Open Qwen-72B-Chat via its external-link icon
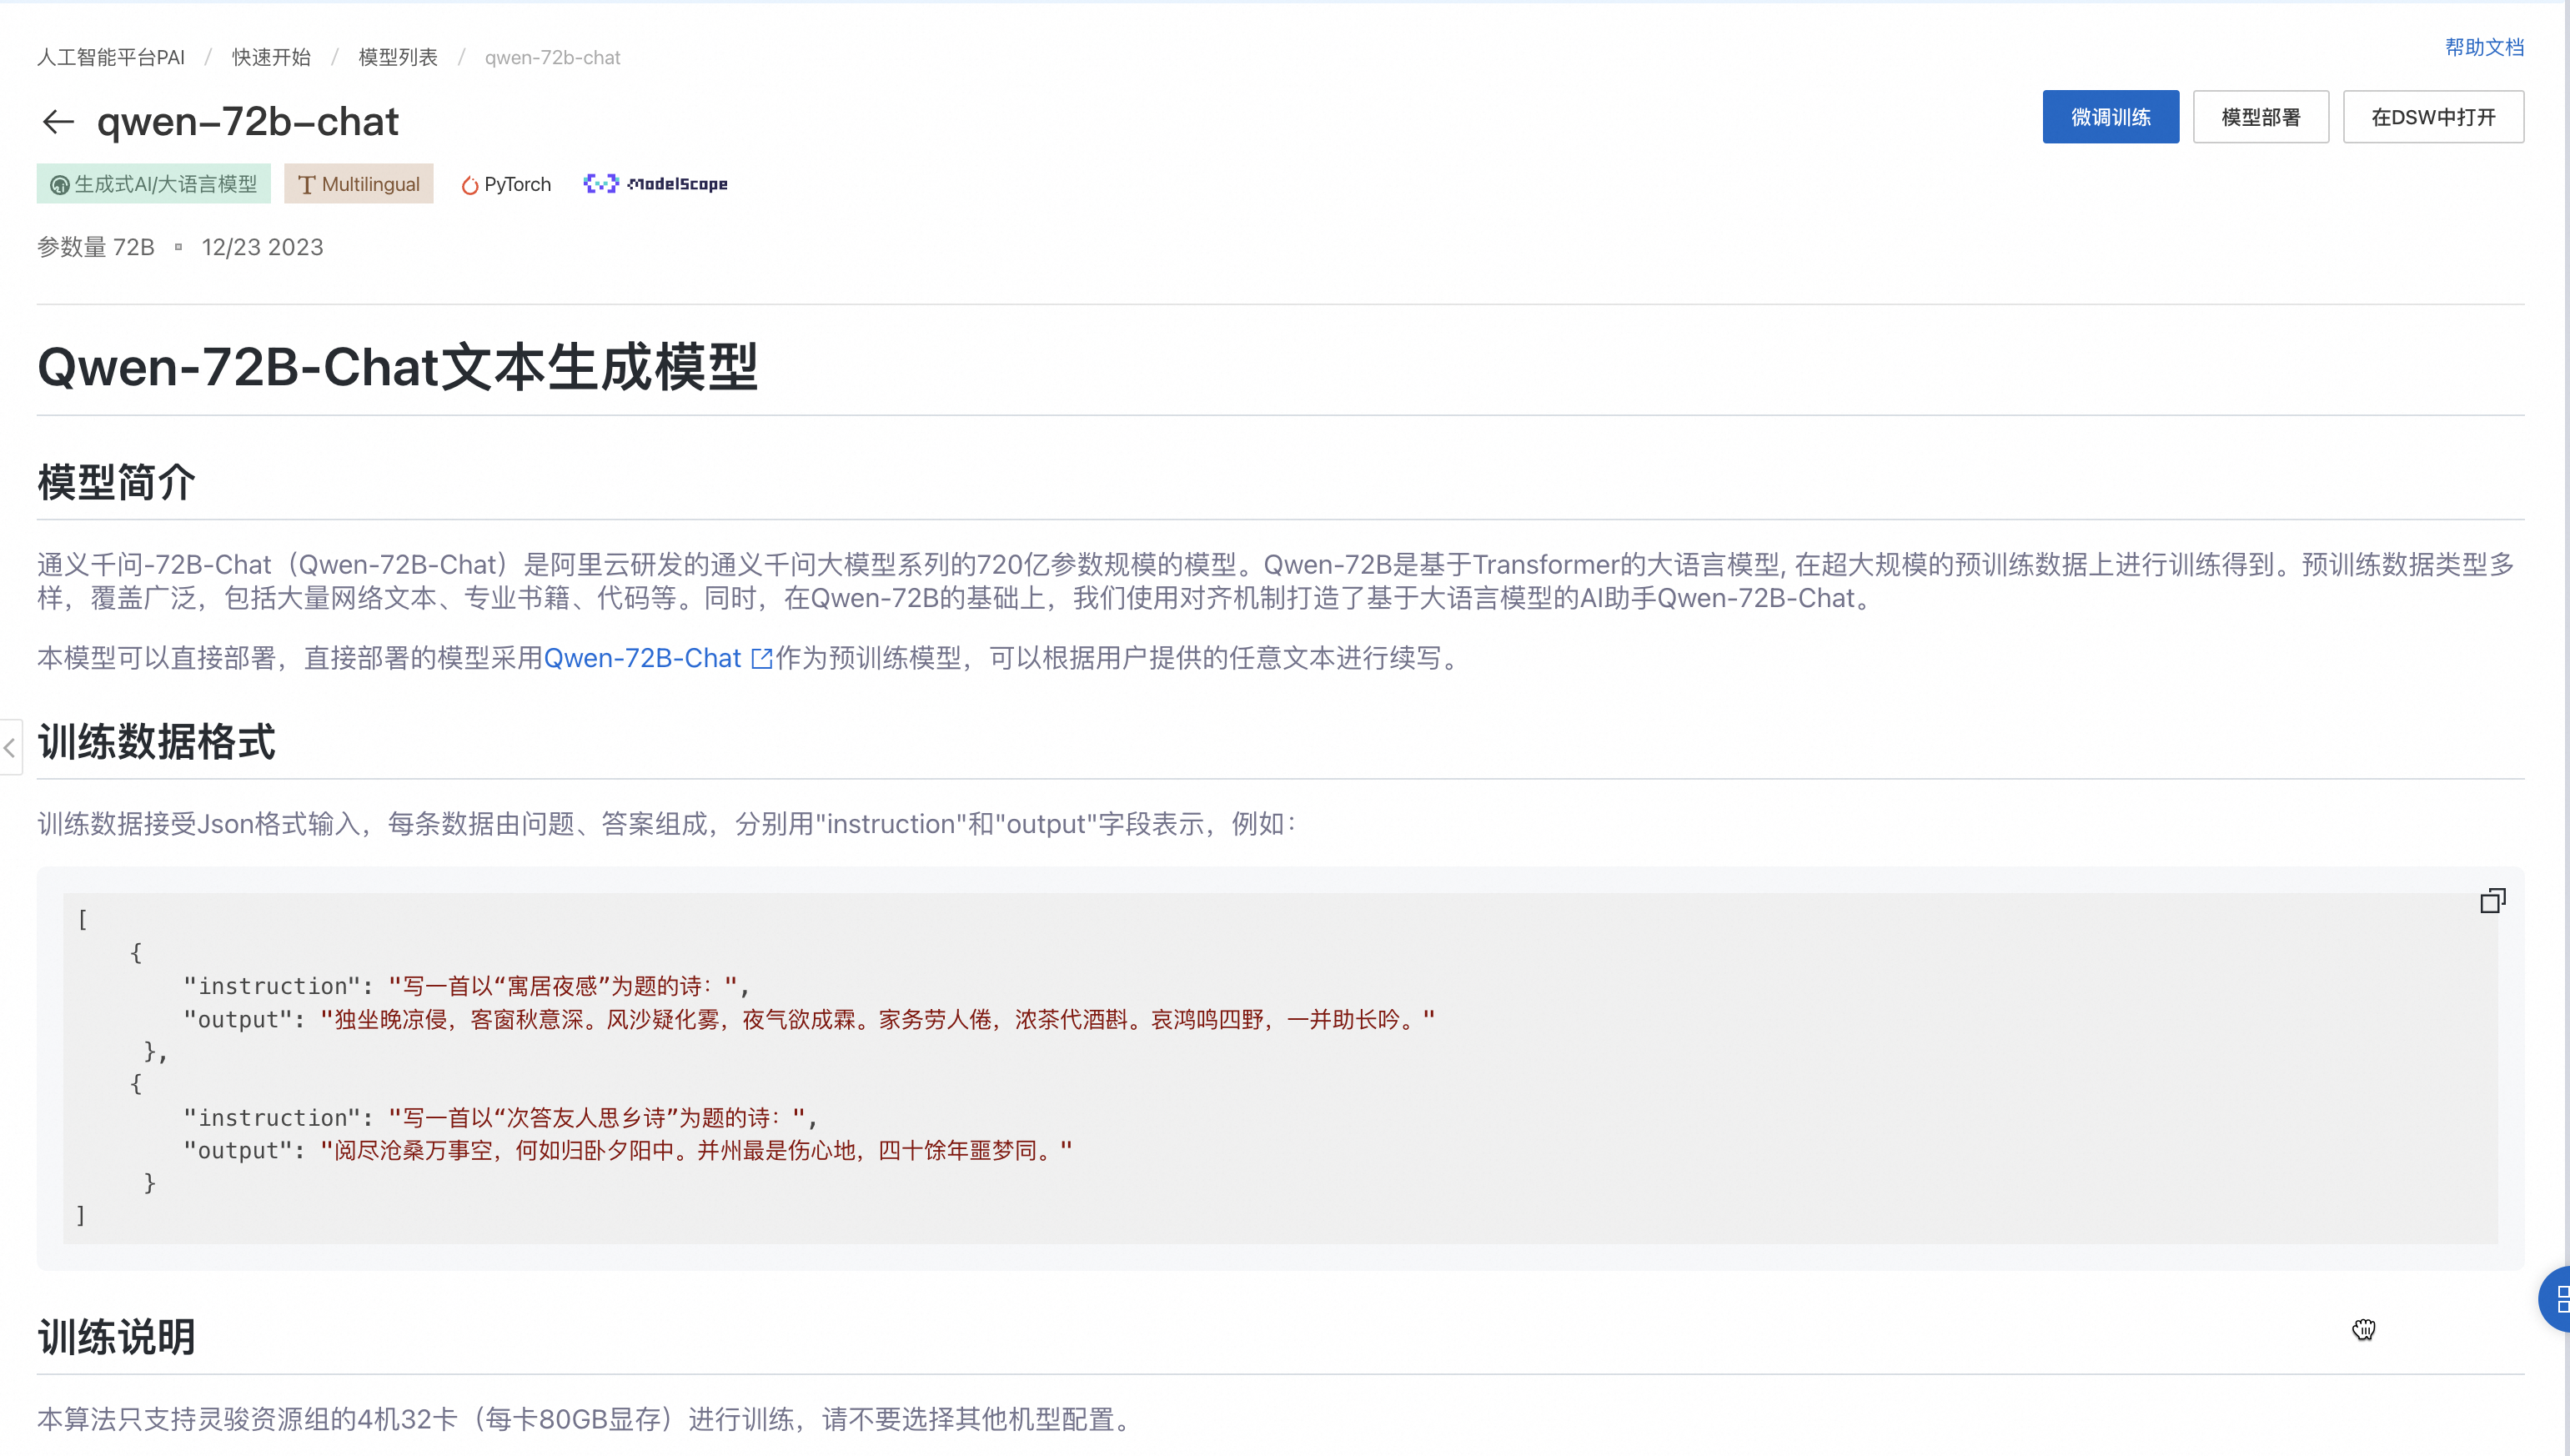 tap(762, 658)
